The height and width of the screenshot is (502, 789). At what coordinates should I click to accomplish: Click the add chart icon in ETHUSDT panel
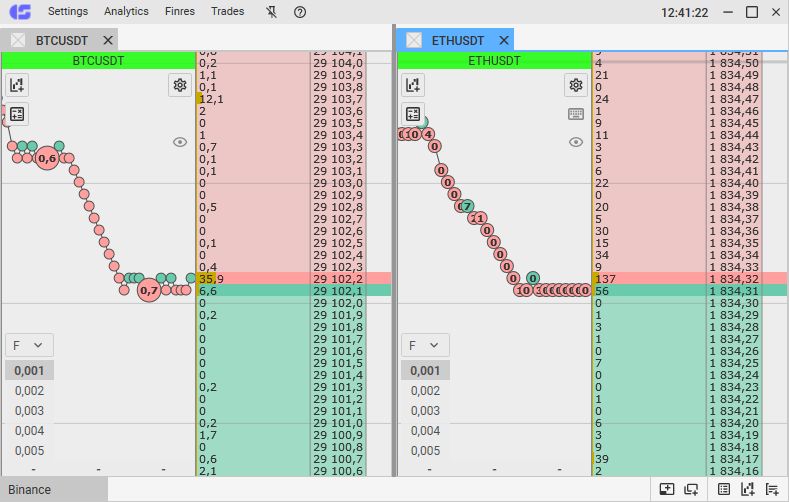click(413, 85)
